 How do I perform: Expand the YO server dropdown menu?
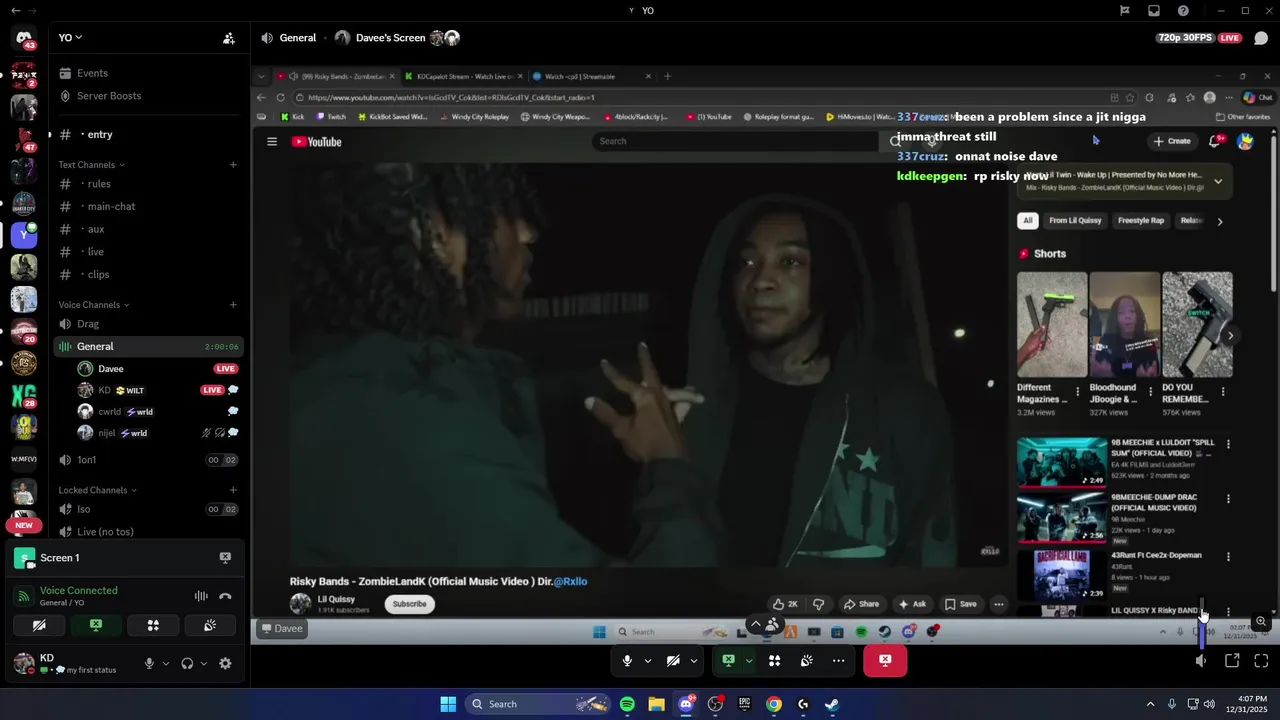[70, 38]
